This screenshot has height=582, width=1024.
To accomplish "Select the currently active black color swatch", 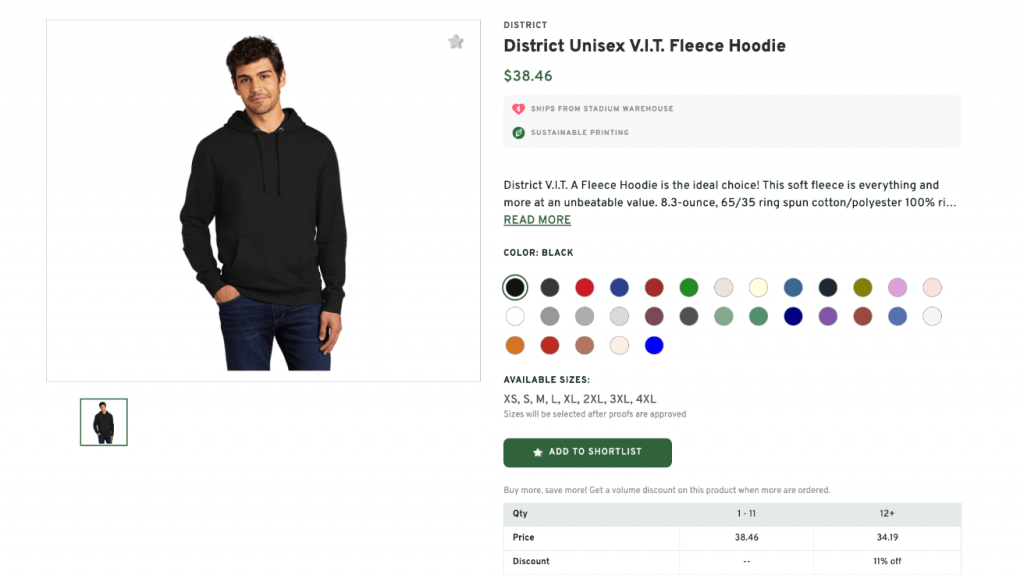I will click(515, 287).
